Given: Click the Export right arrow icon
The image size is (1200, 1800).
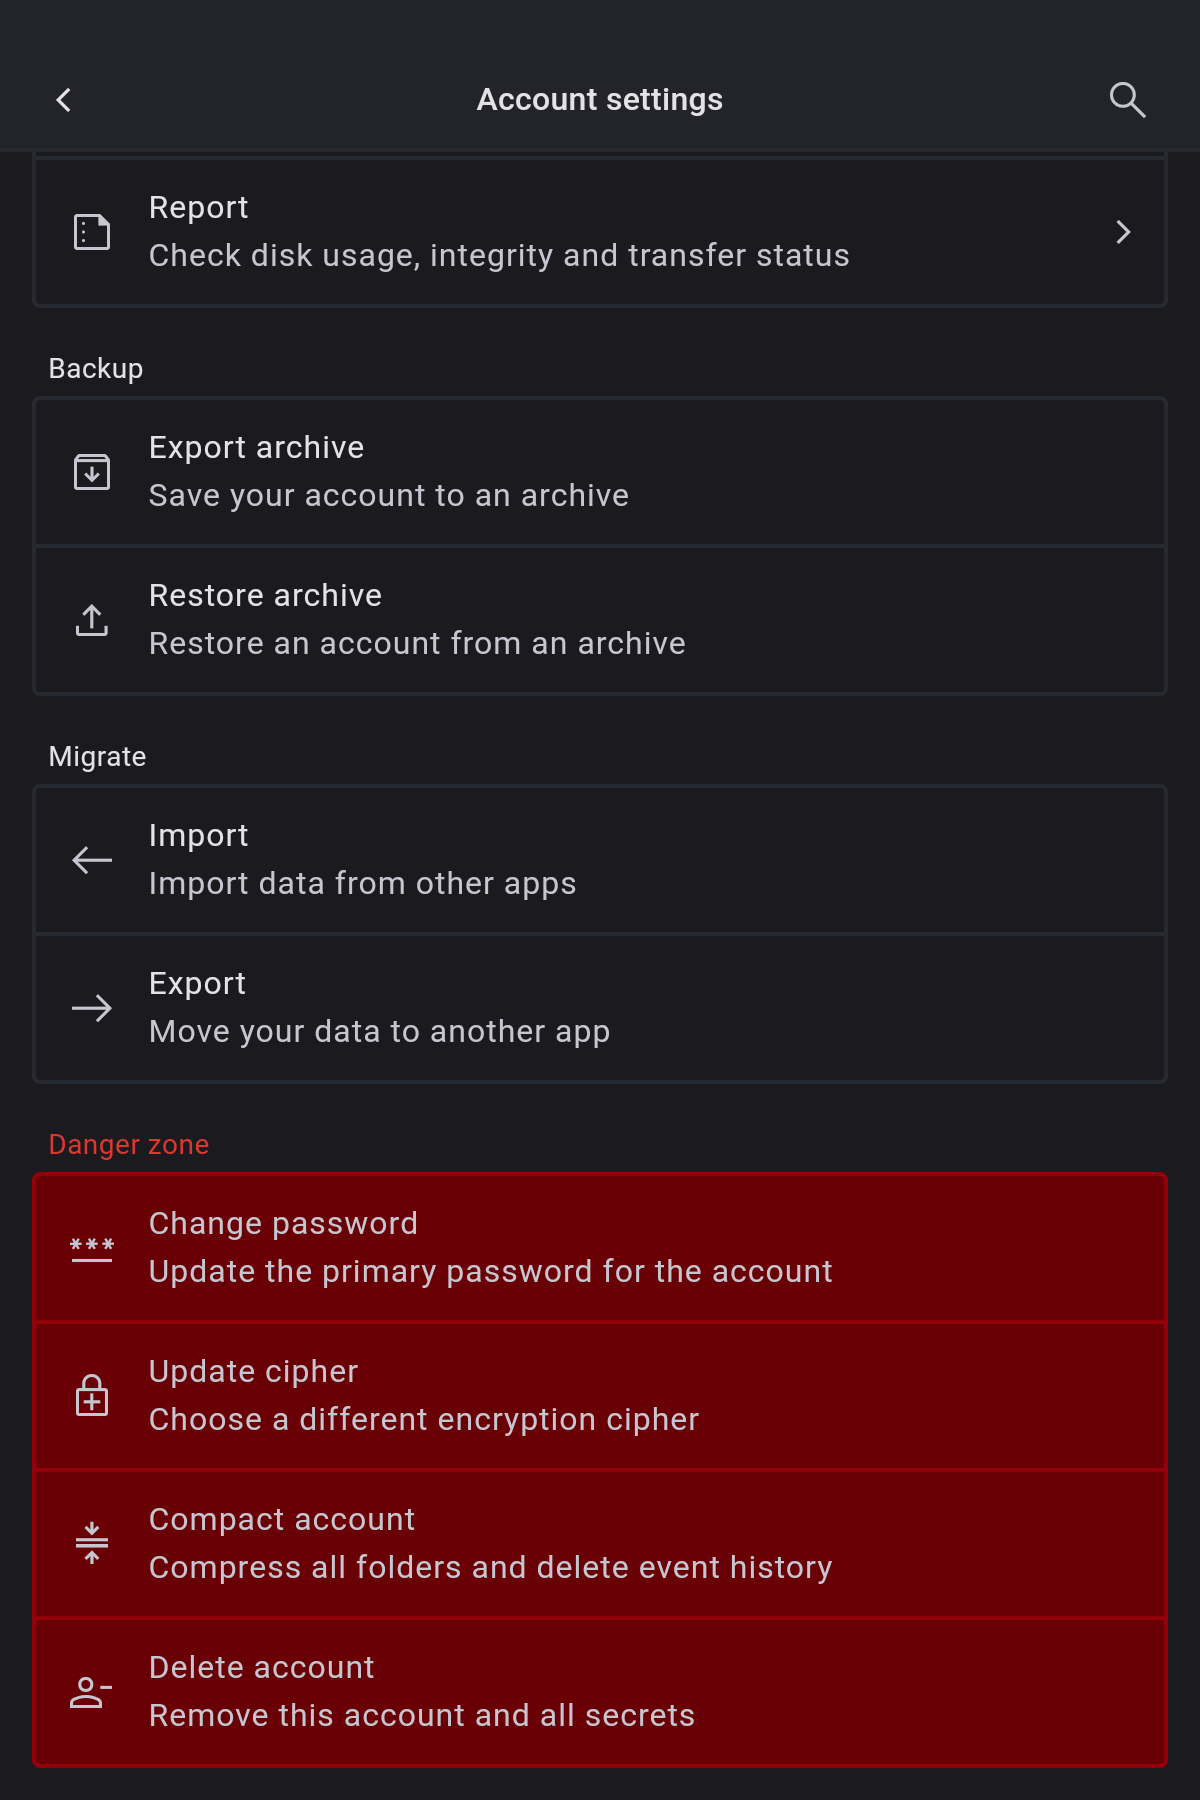Looking at the screenshot, I should tap(92, 1008).
